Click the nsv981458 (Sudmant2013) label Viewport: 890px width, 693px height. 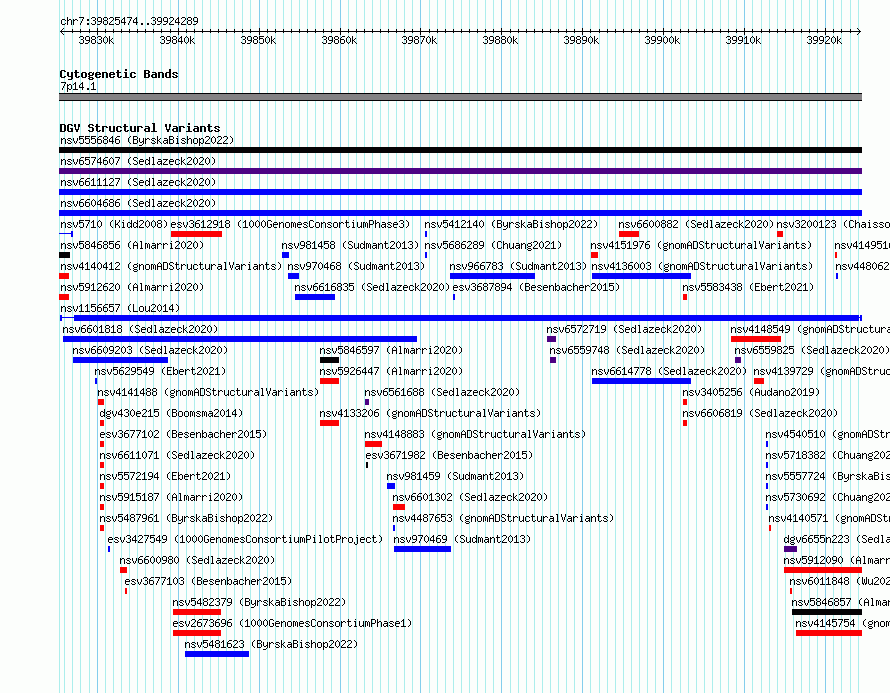coord(350,245)
